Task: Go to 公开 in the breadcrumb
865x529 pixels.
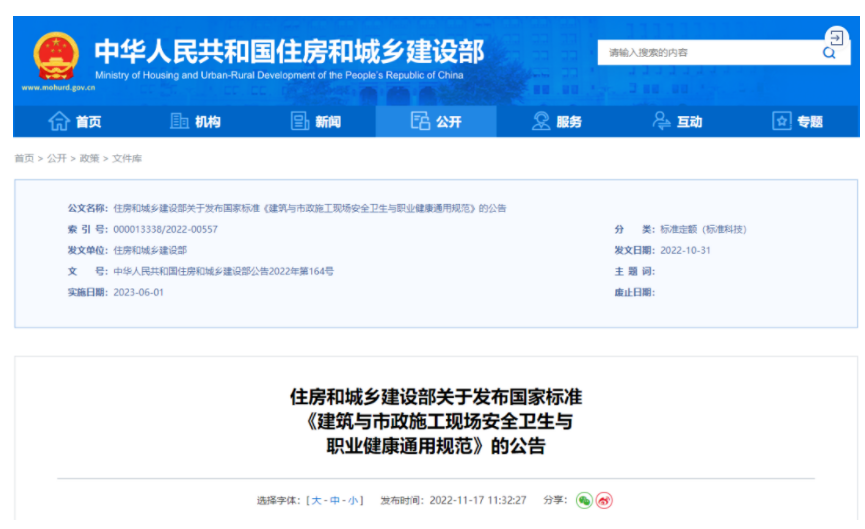Action: coord(56,158)
